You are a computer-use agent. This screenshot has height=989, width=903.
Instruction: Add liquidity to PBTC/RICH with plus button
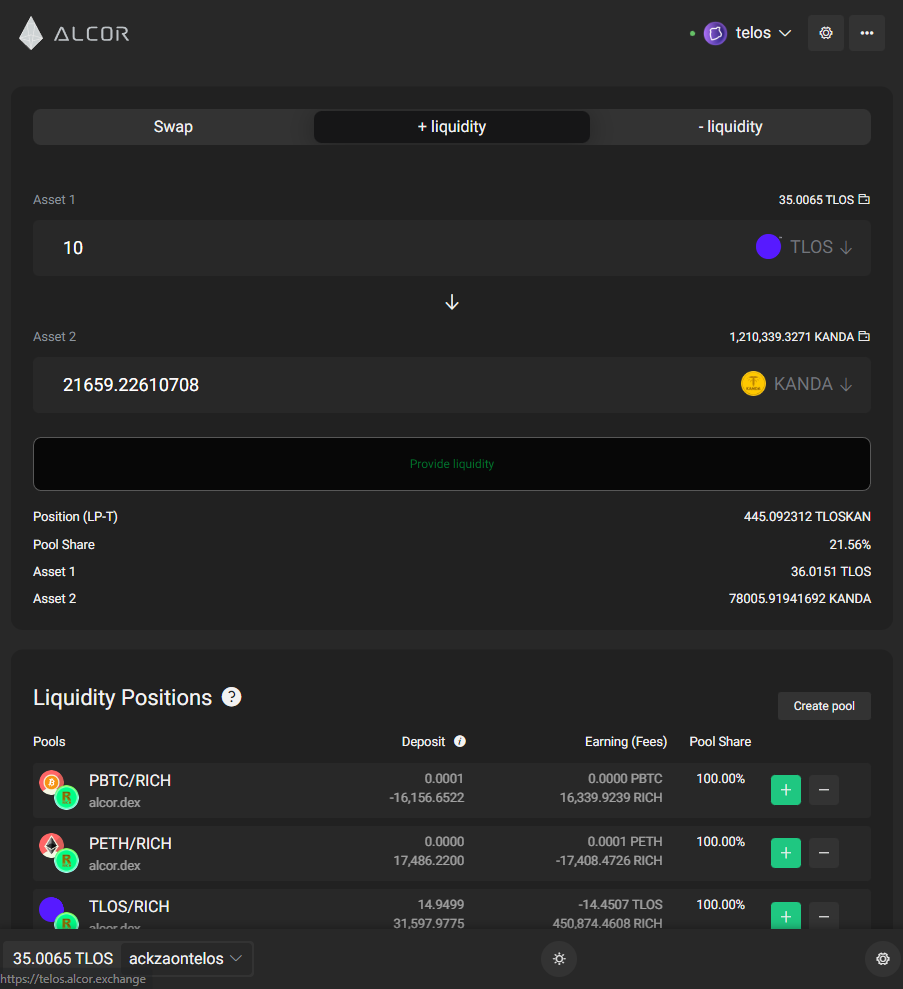tap(786, 790)
